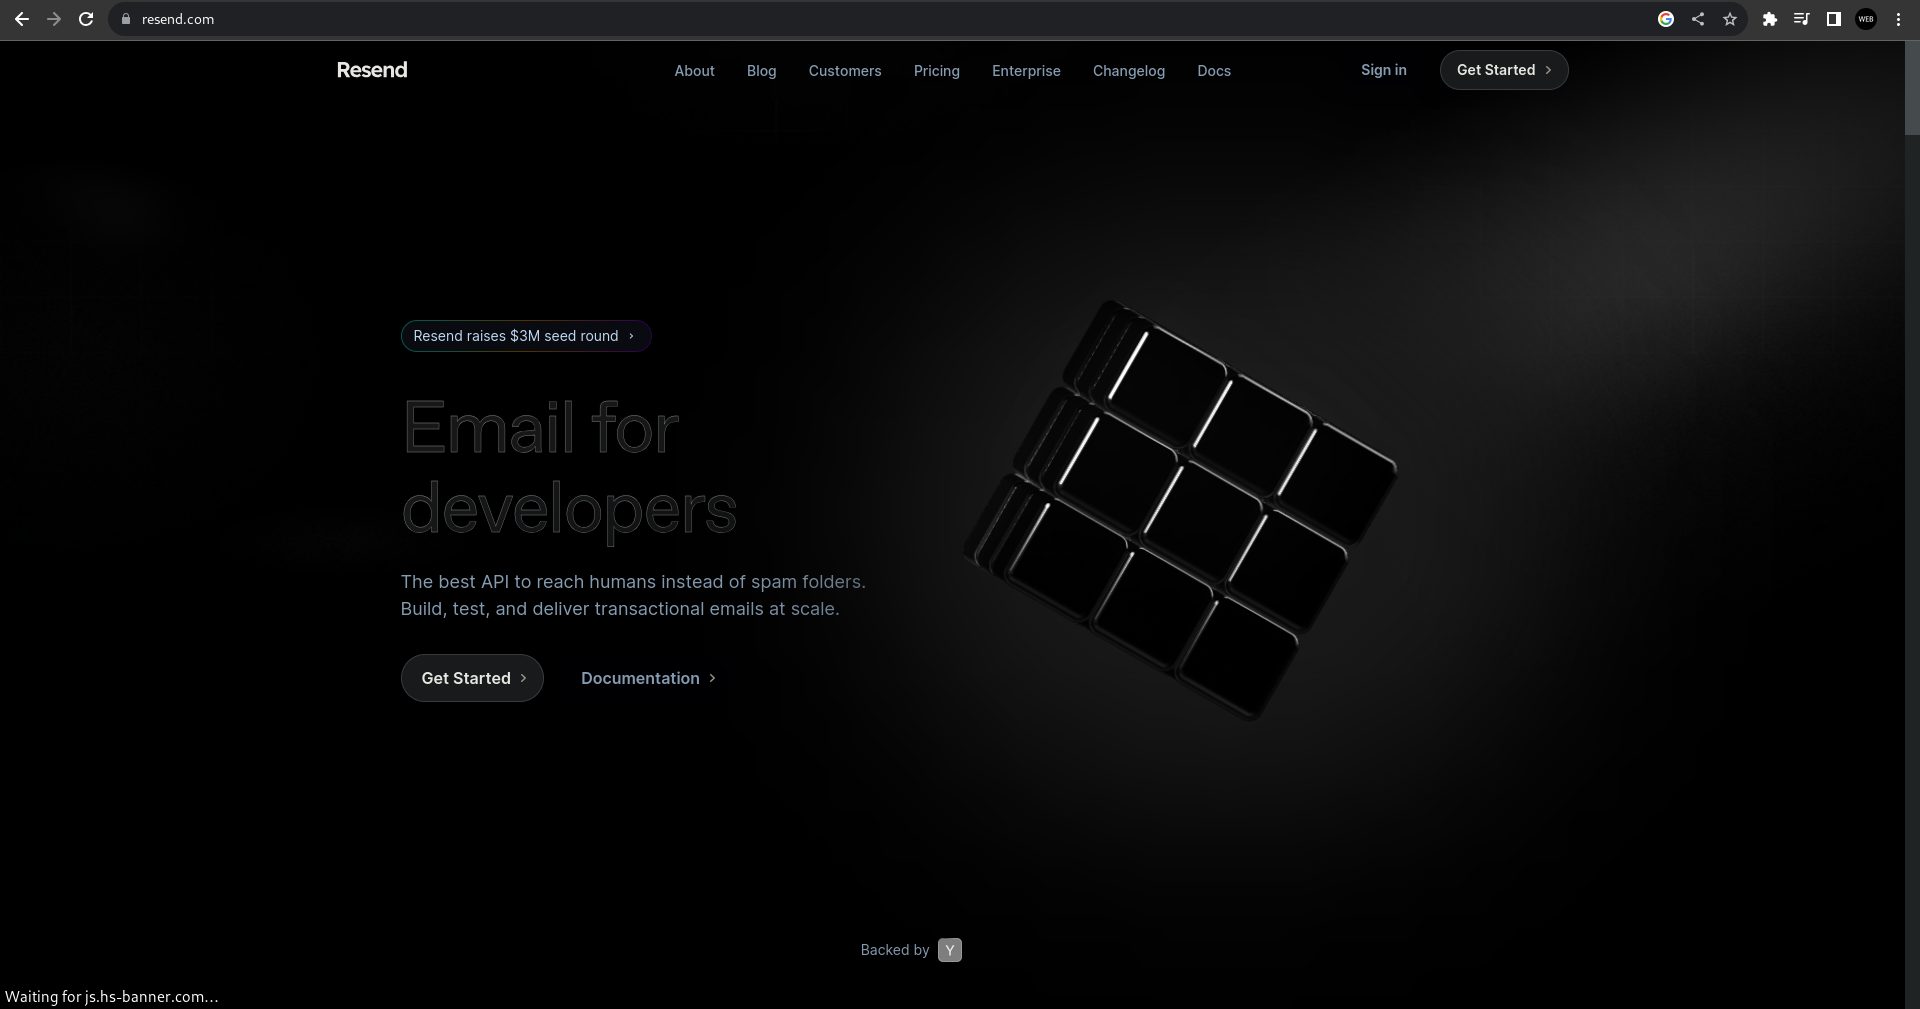Open the About page

(x=694, y=71)
